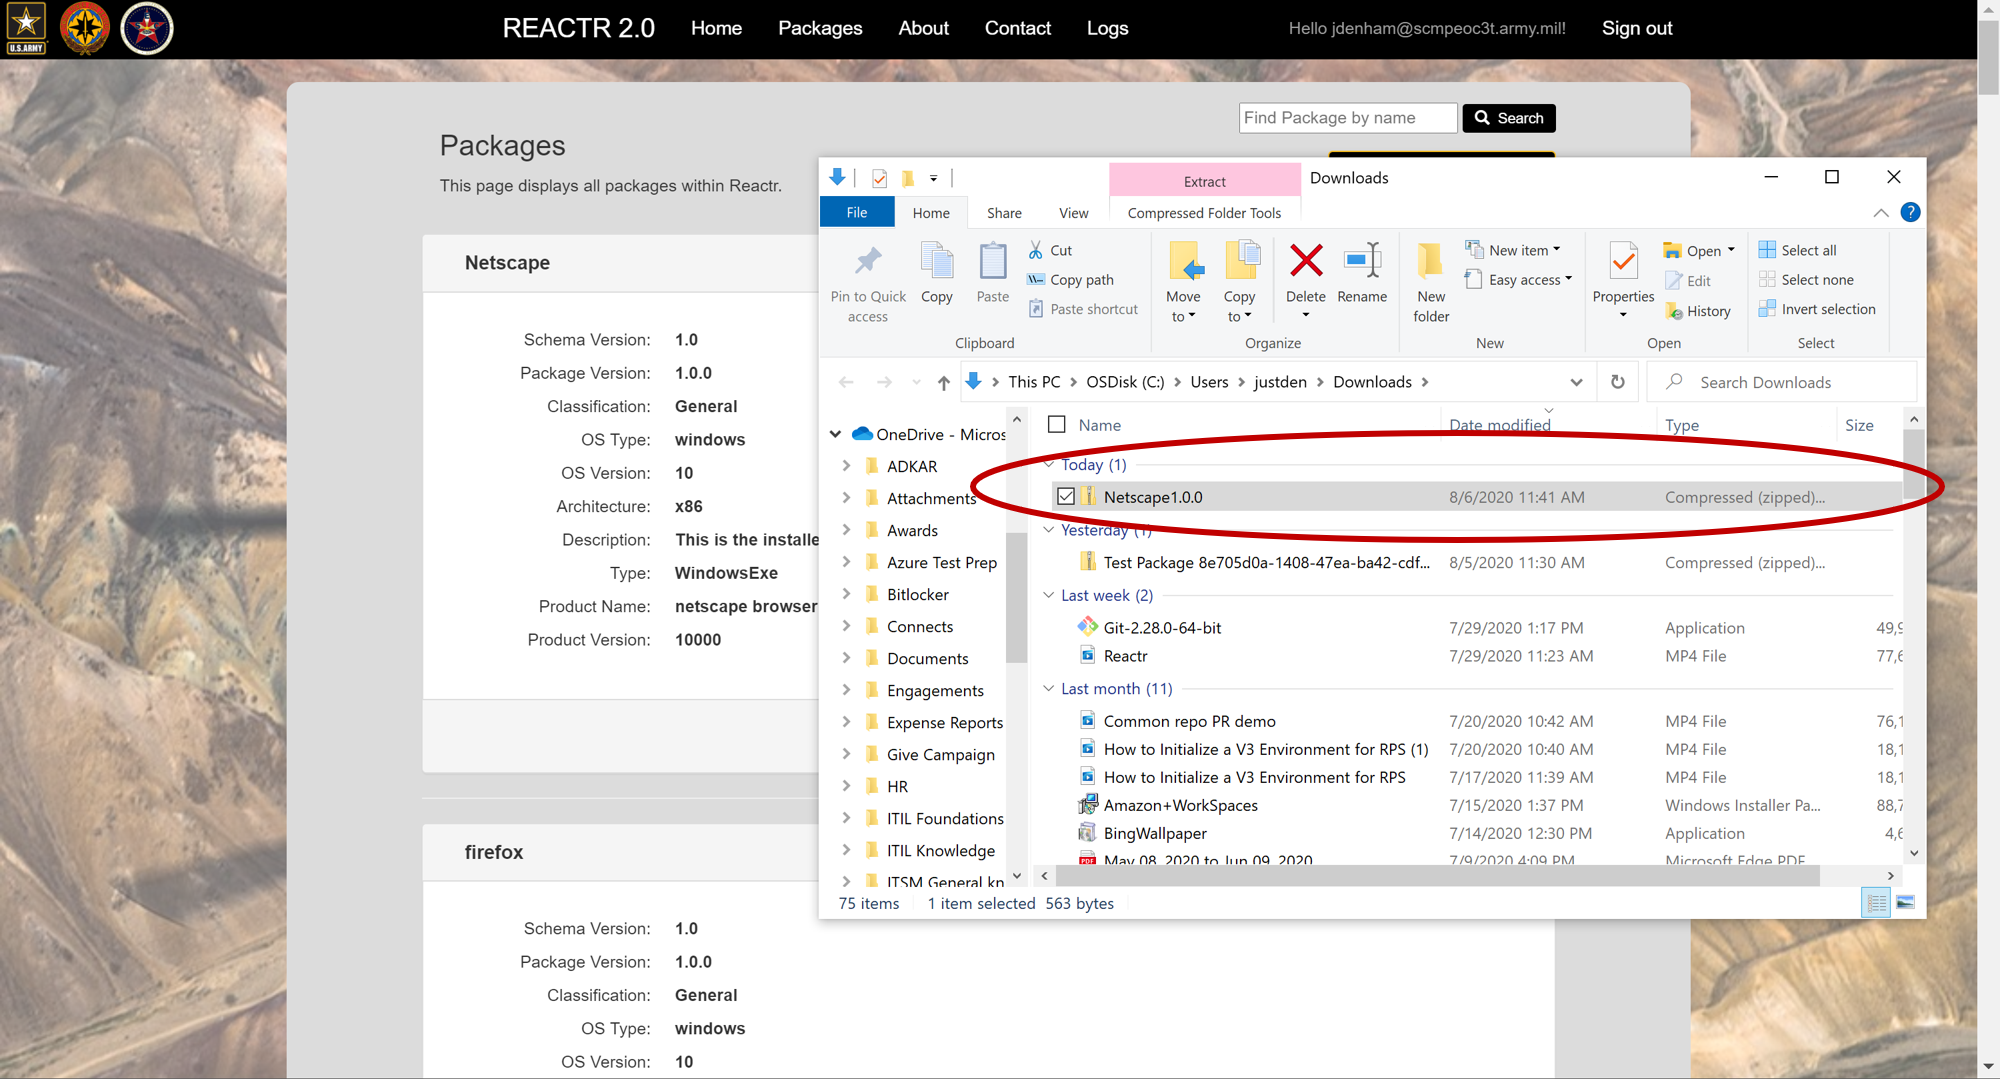
Task: Click the New folder icon
Action: (1431, 262)
